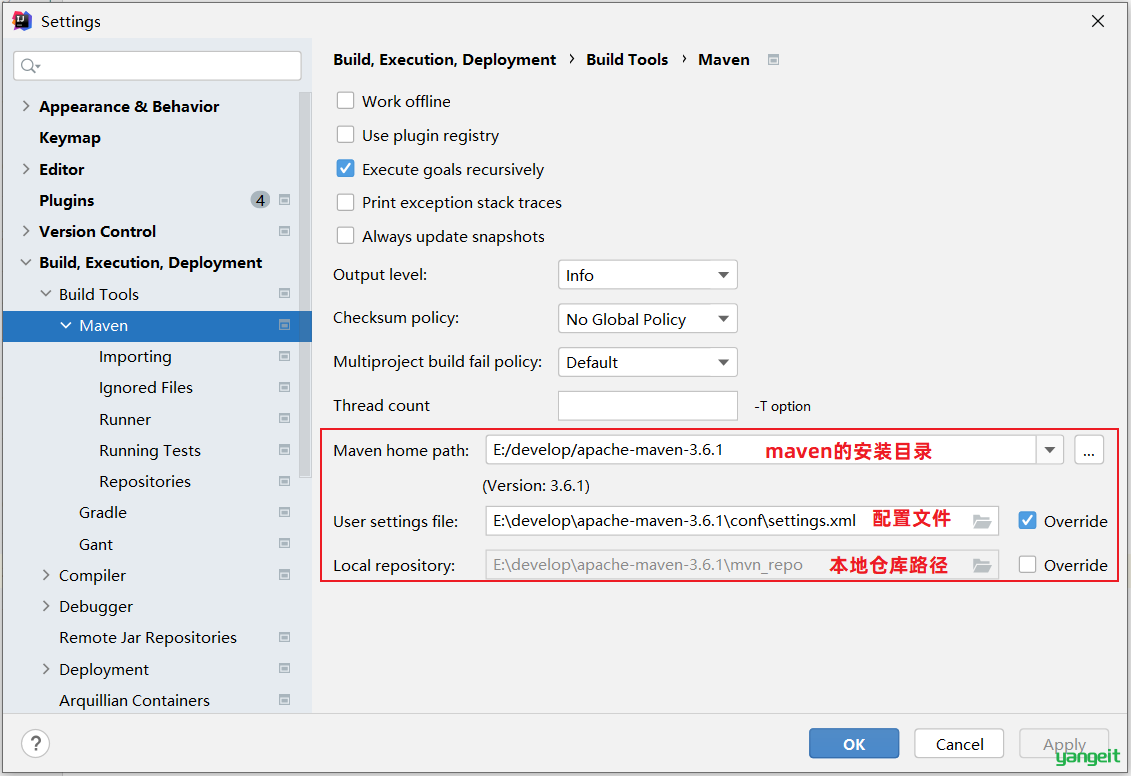Open folder browser for User settings file
Viewport: 1131px width, 776px height.
[x=982, y=521]
